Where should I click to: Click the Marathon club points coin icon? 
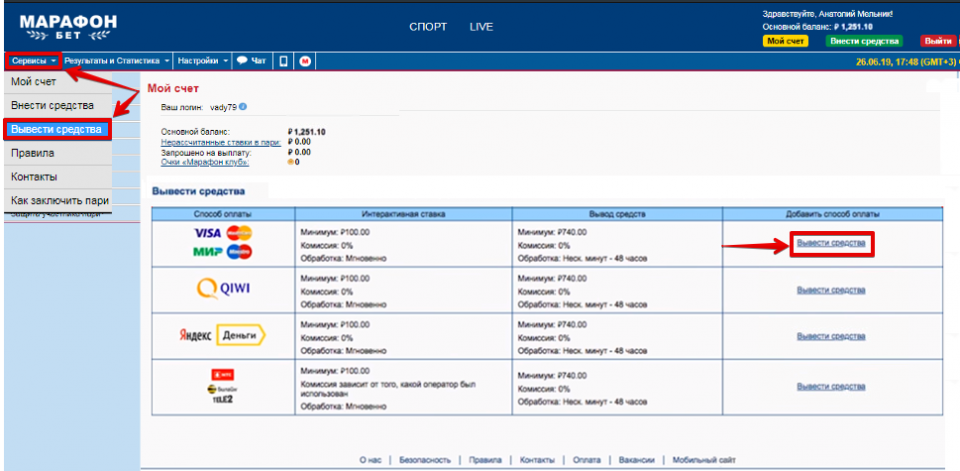[291, 162]
